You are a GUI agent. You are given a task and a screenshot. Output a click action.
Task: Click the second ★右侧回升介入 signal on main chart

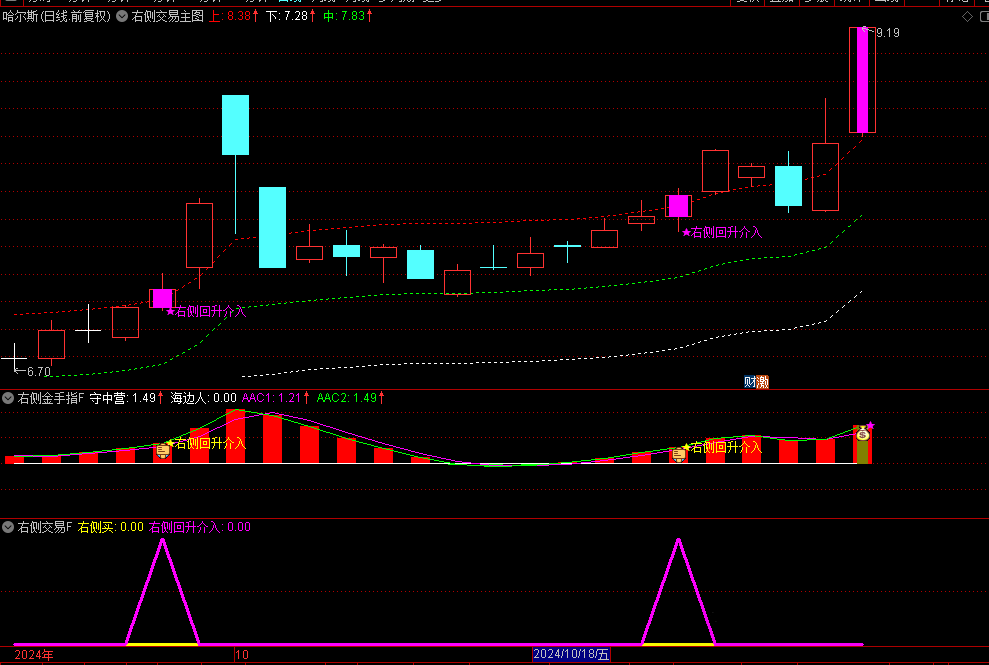[x=722, y=232]
